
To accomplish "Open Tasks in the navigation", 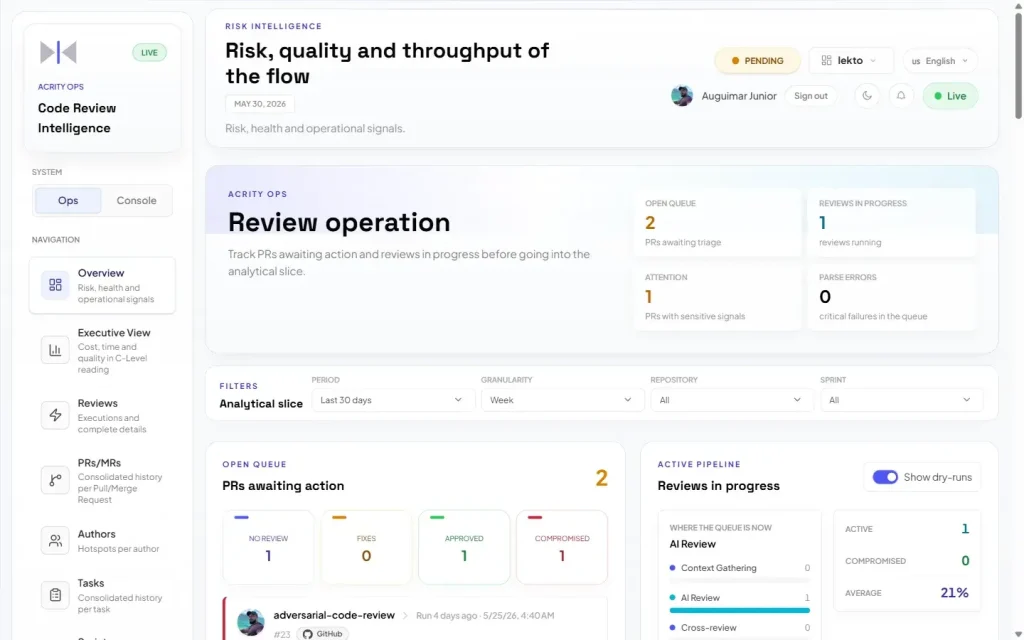I will click(x=102, y=596).
